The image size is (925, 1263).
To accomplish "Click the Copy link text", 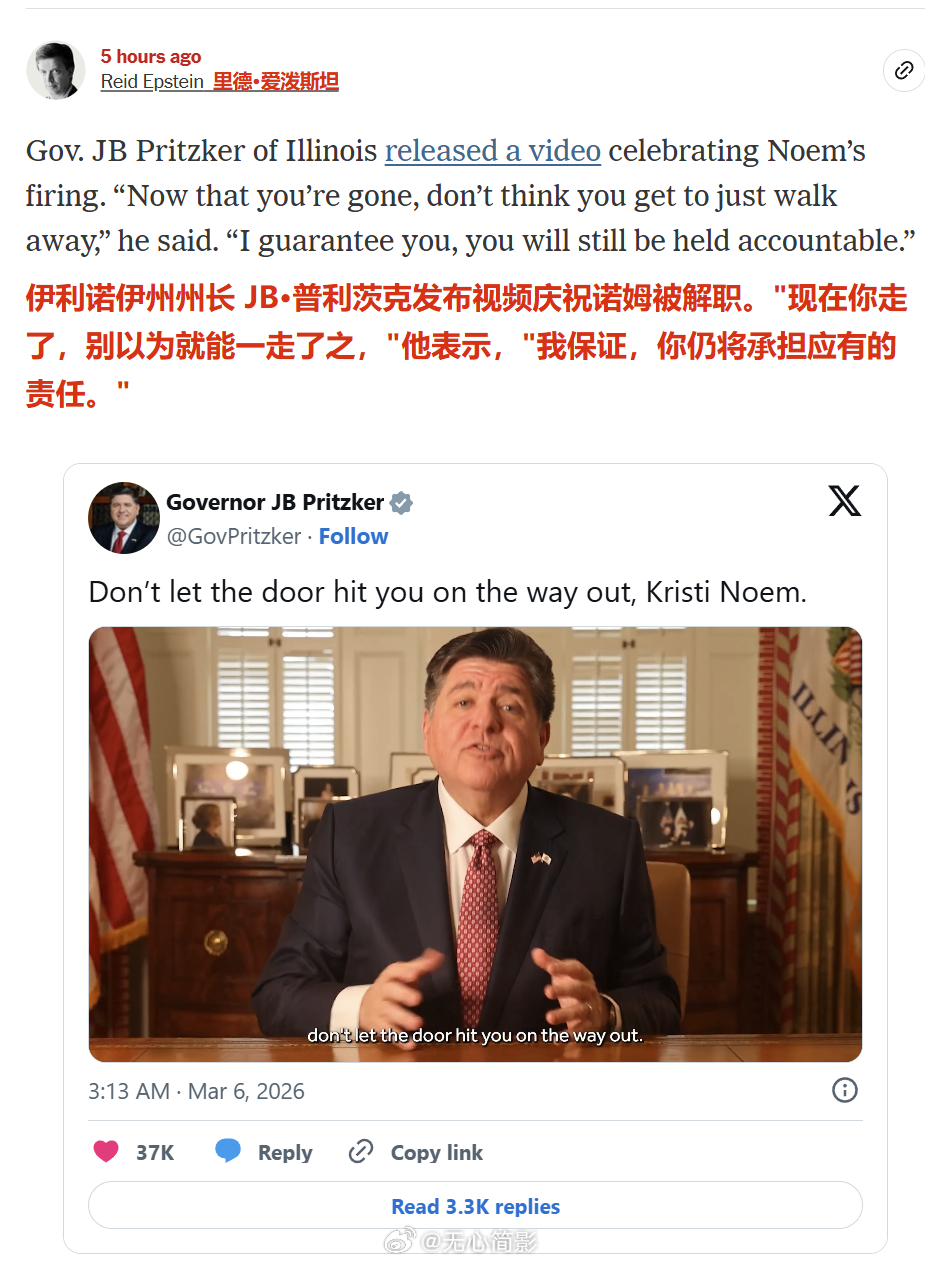I will pos(437,1153).
